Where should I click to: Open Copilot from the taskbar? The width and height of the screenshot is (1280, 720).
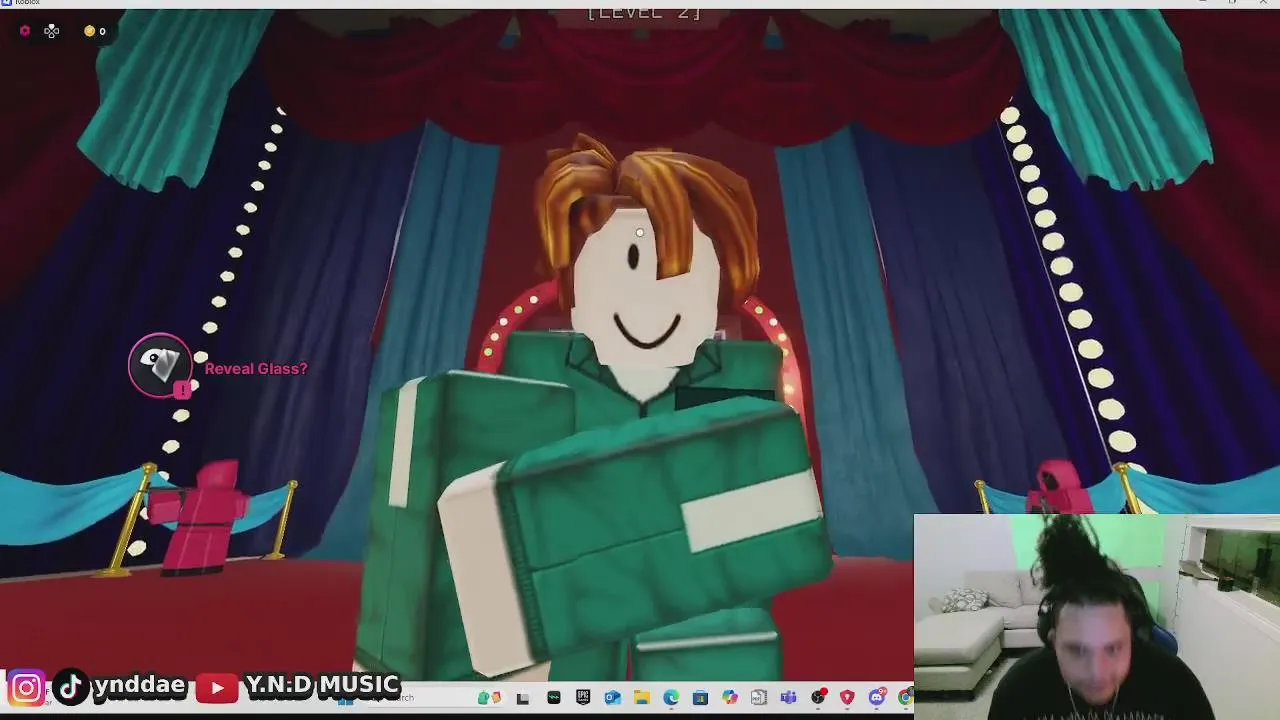tap(730, 697)
